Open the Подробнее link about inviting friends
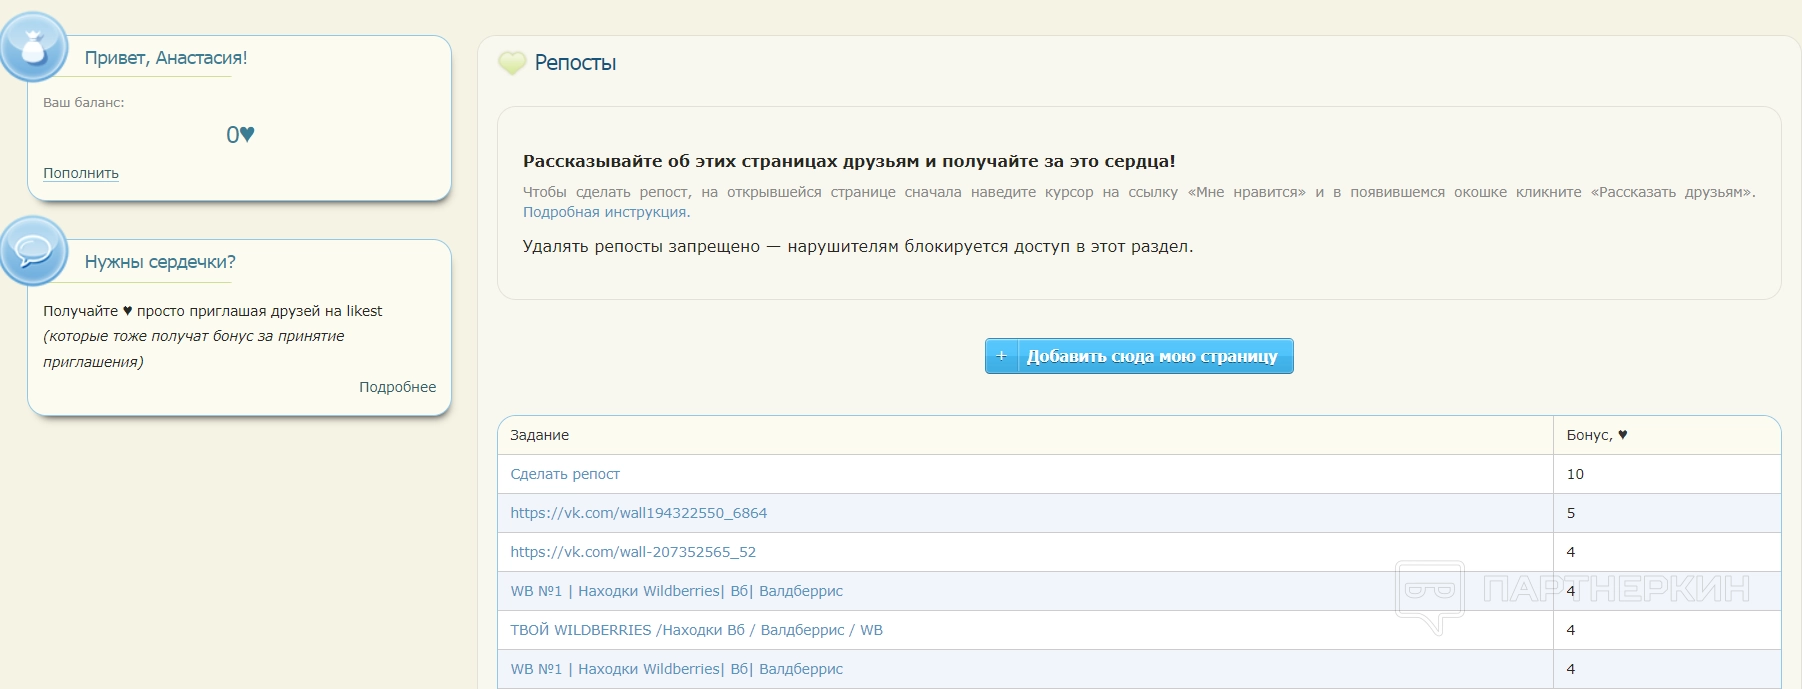The image size is (1802, 689). pos(397,387)
